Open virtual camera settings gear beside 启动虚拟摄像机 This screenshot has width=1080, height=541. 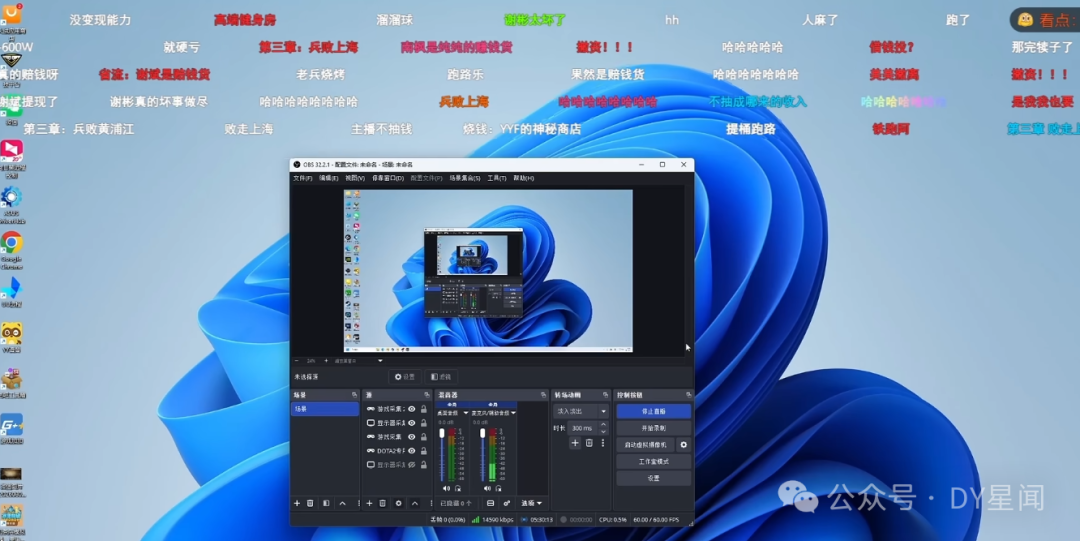pos(683,445)
